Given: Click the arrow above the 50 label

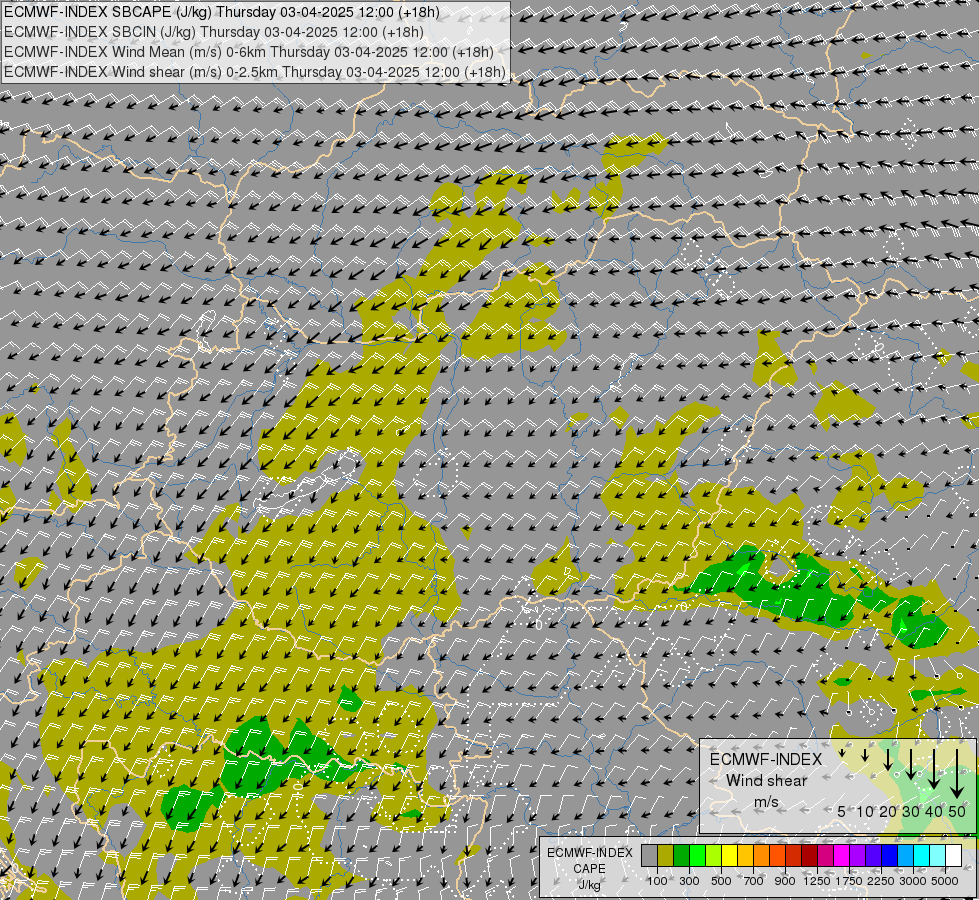Looking at the screenshot, I should (x=957, y=774).
